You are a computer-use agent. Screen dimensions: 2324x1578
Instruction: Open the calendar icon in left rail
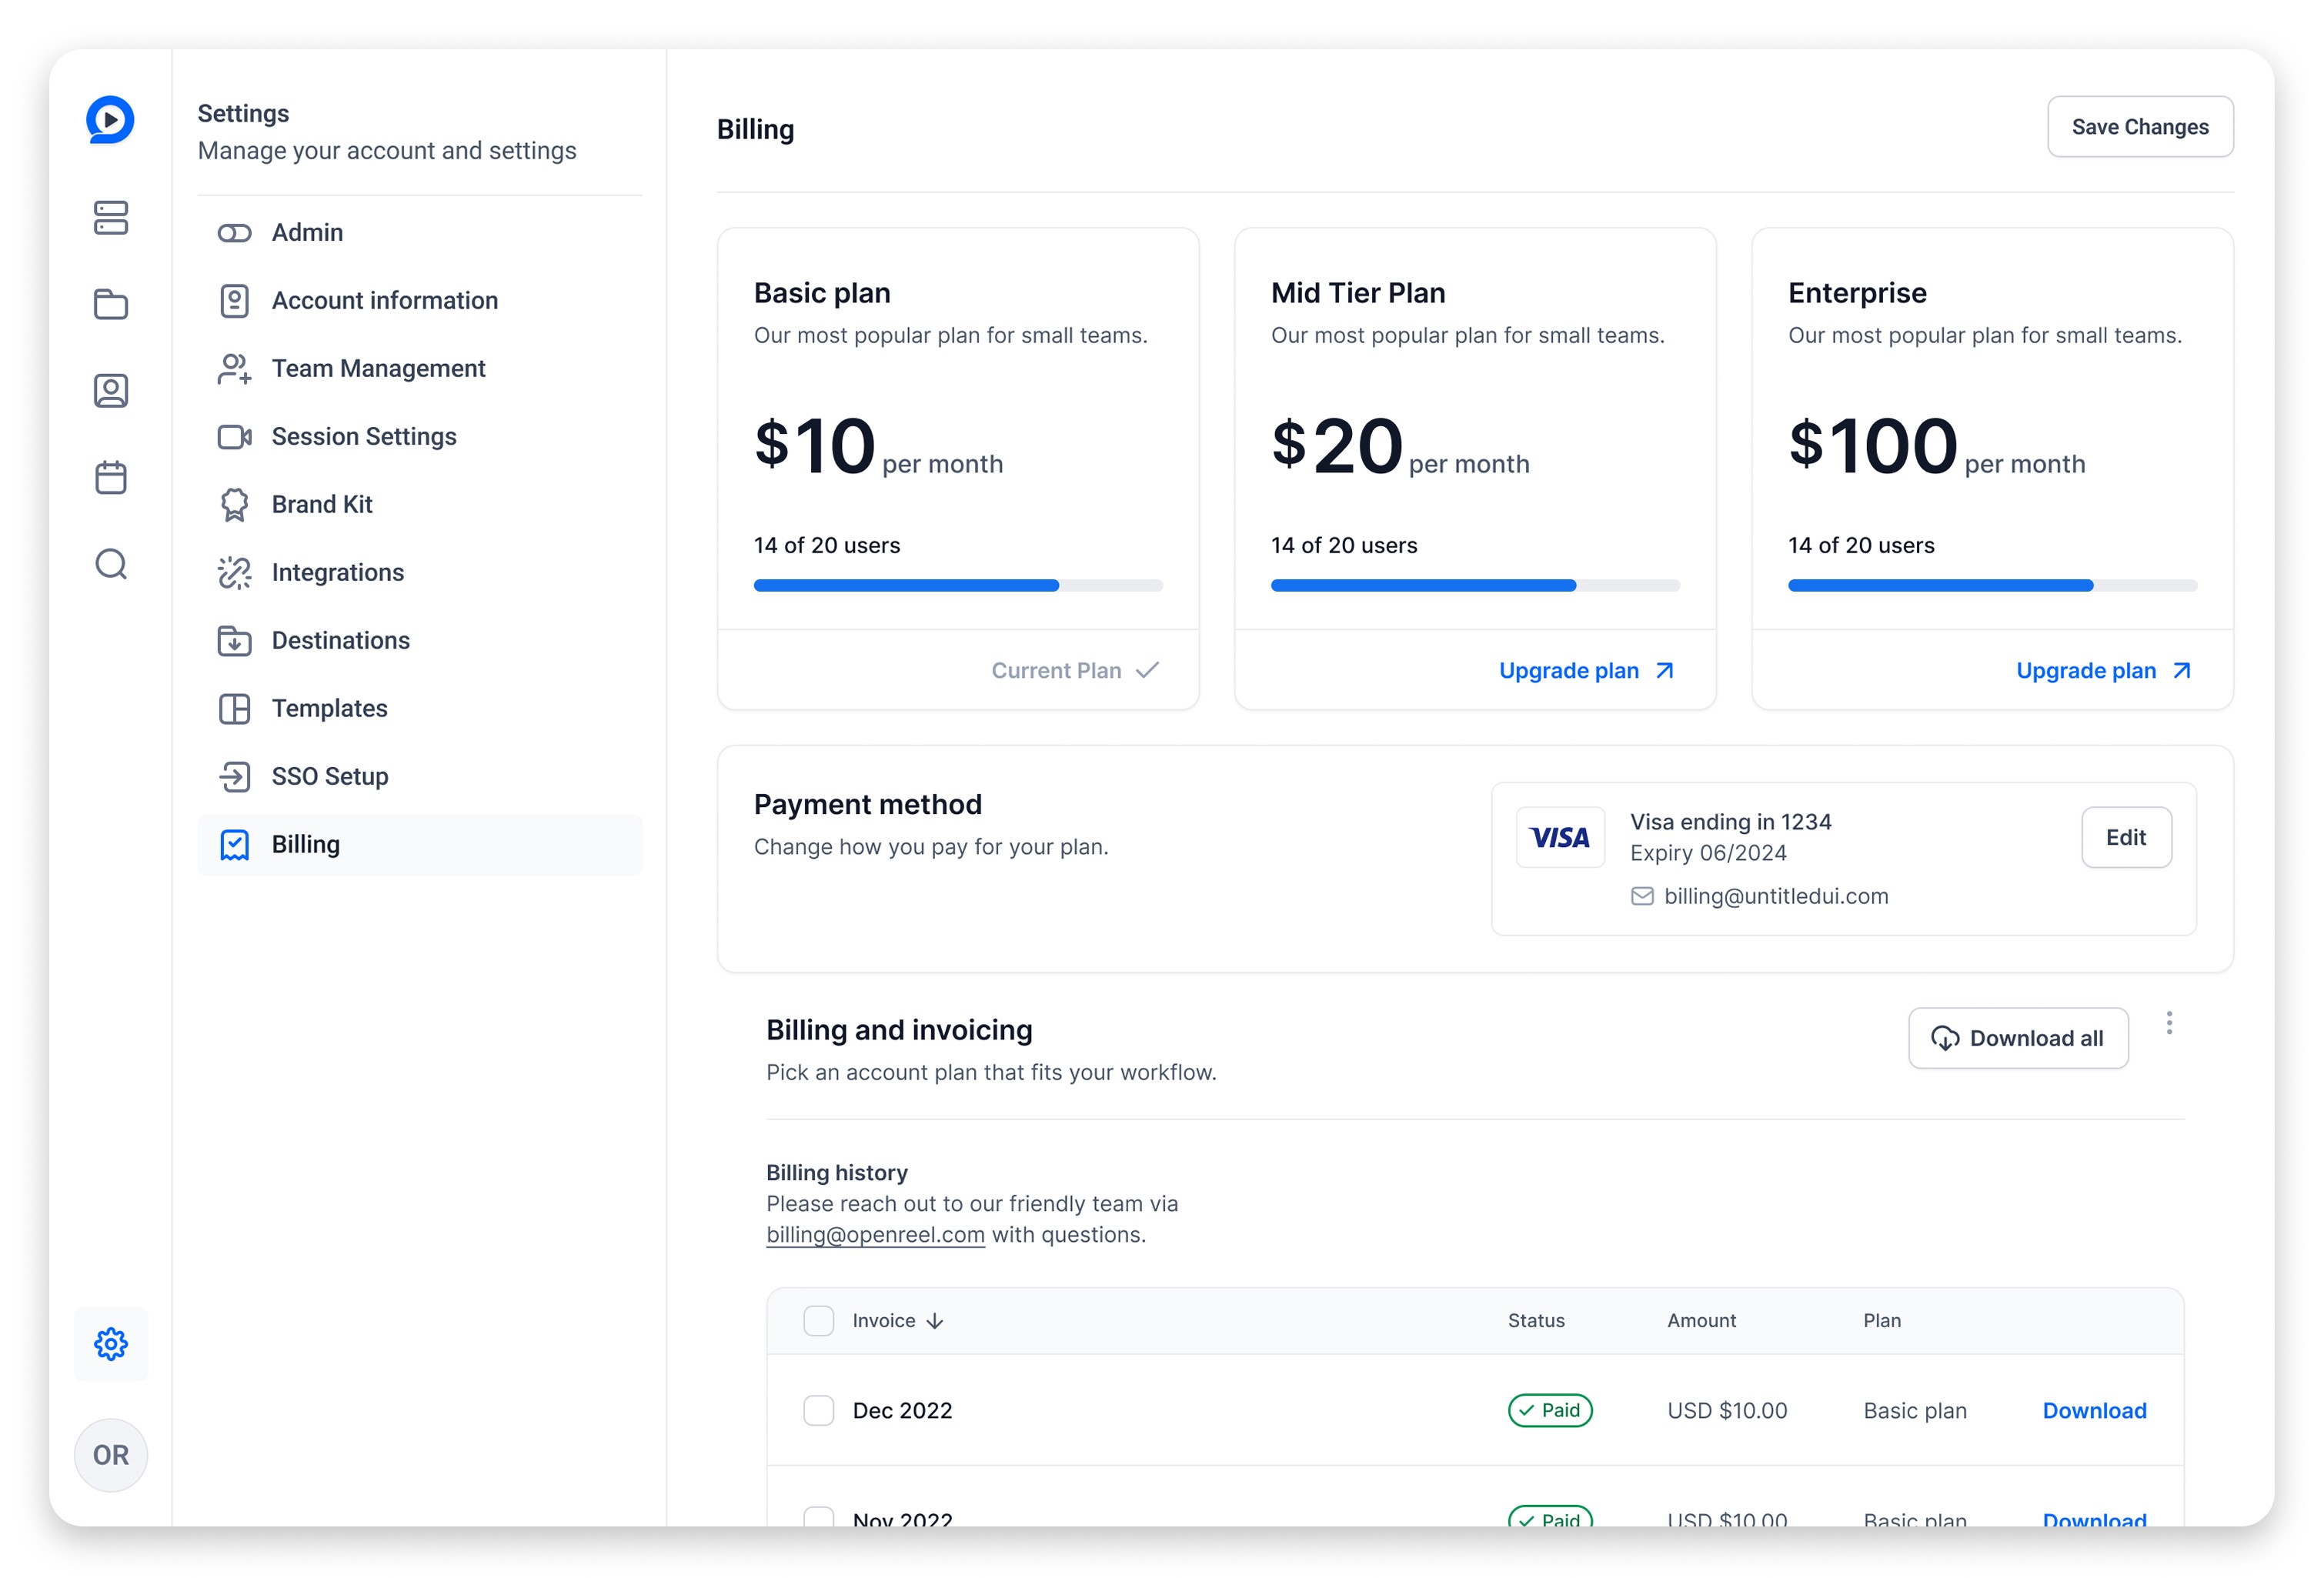[110, 477]
